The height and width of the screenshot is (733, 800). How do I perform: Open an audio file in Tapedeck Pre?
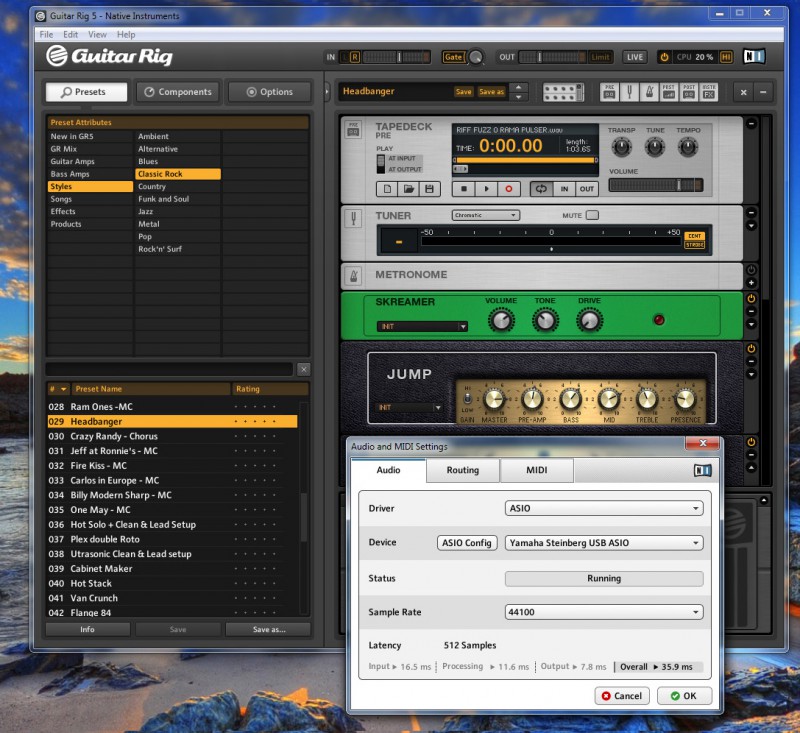click(x=408, y=189)
